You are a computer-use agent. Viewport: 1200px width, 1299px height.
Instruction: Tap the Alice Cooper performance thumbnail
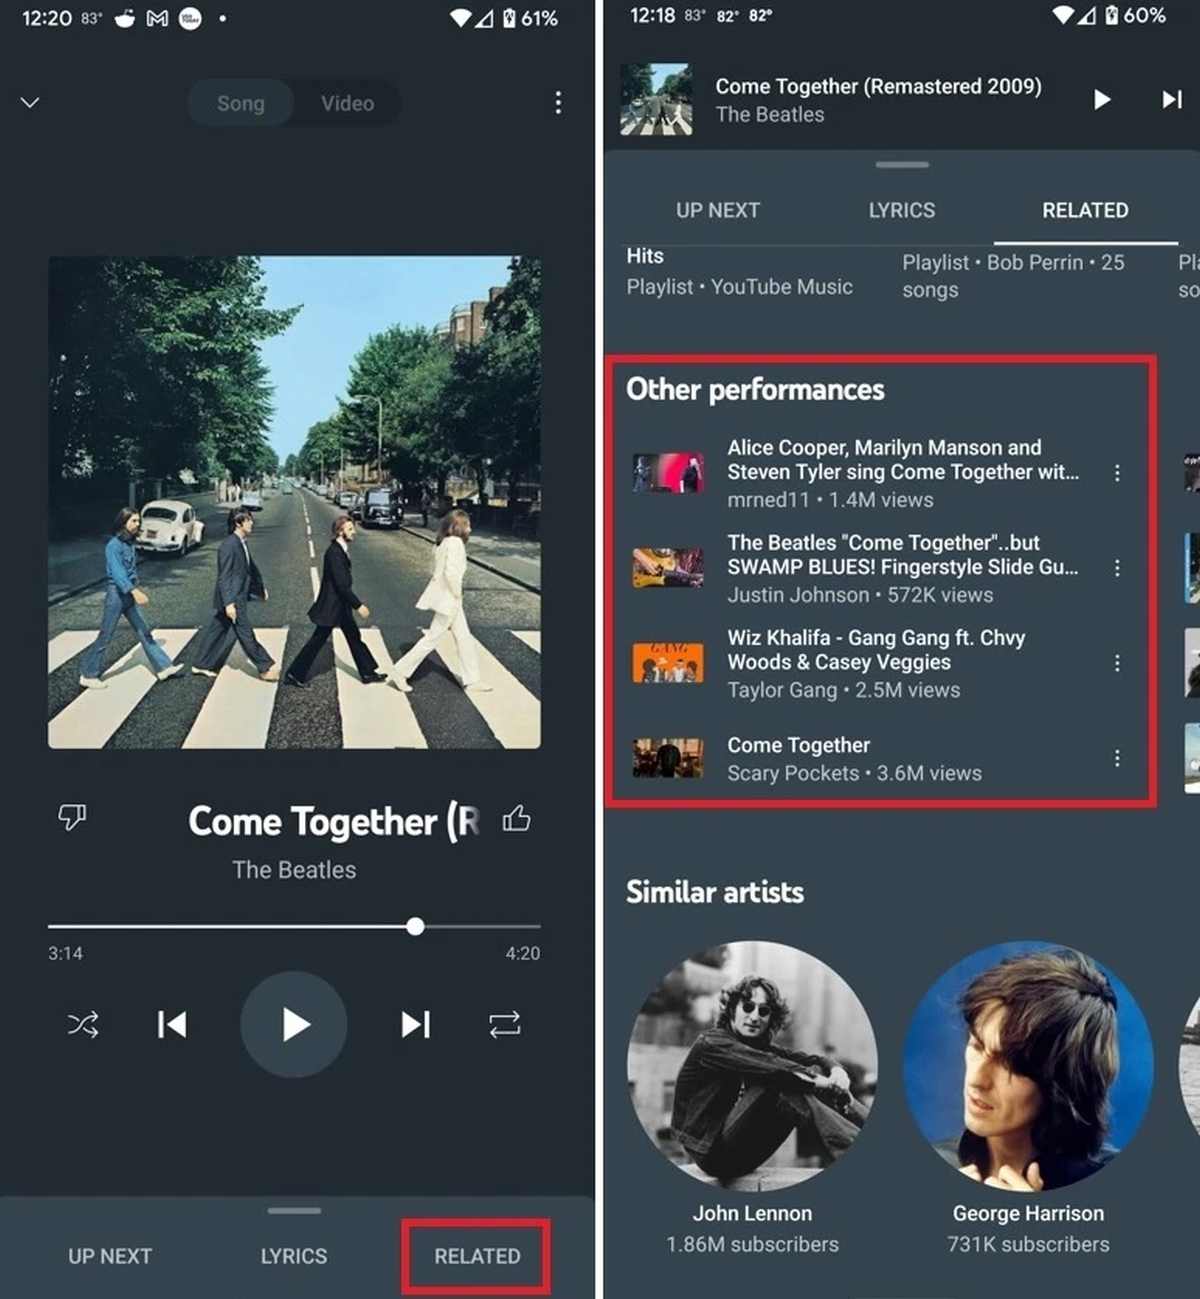[x=667, y=473]
